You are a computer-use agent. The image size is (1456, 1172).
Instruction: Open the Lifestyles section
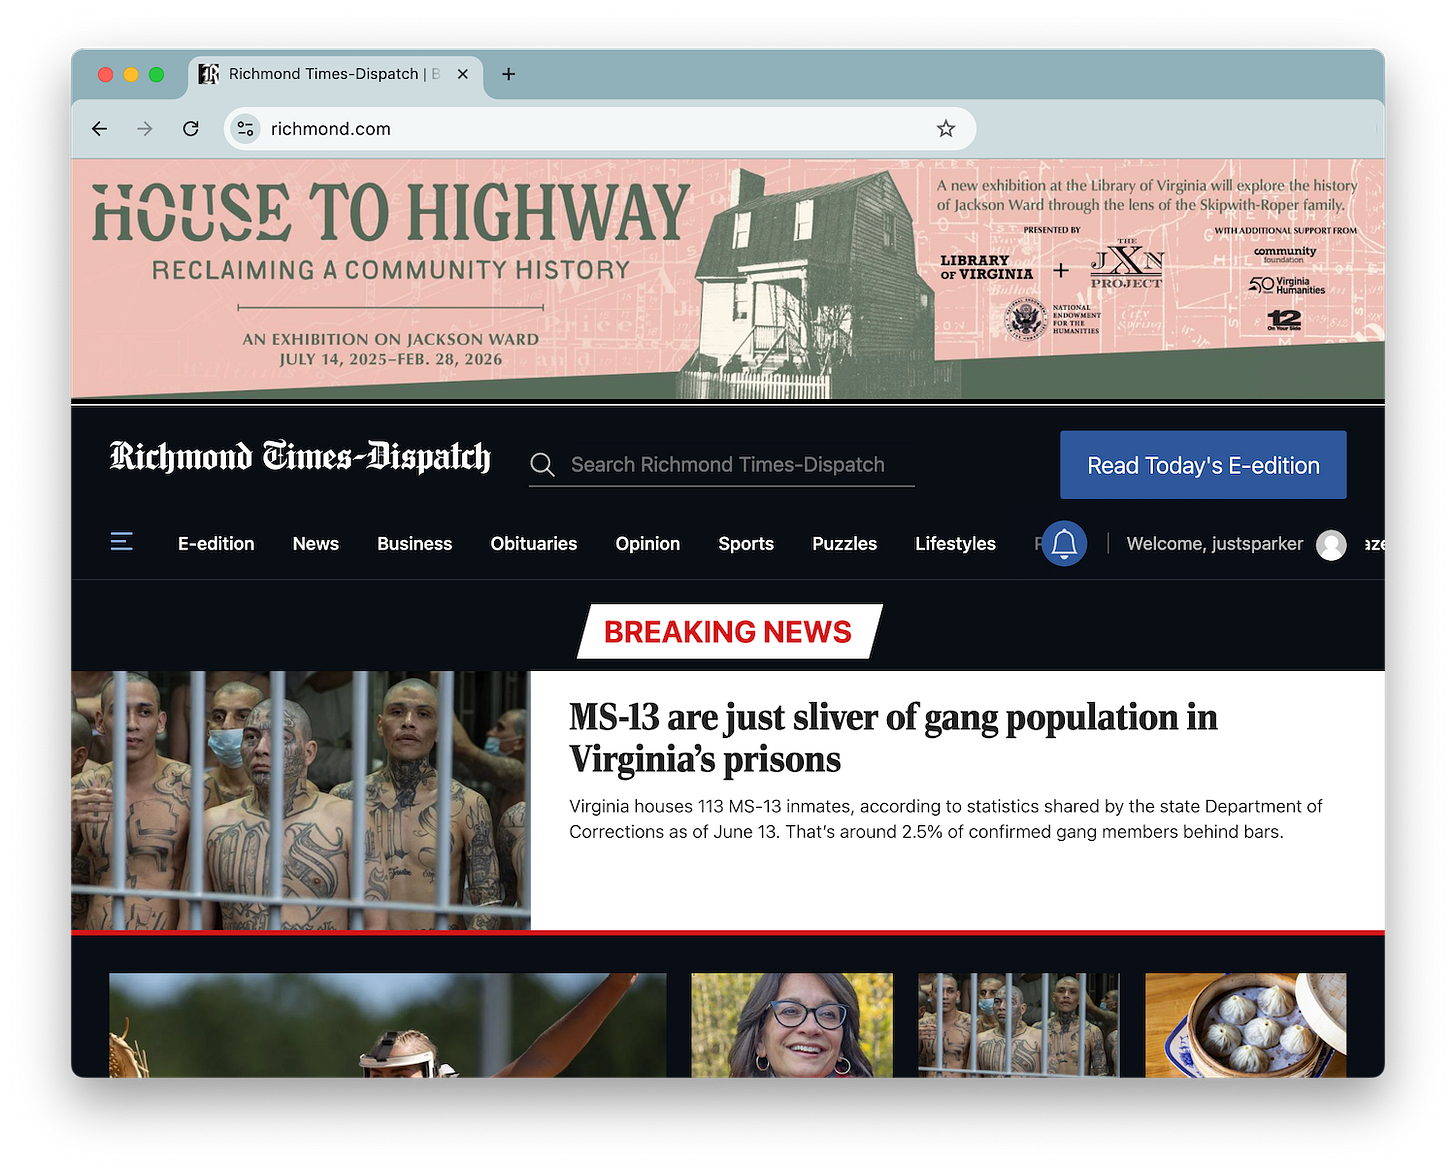click(955, 544)
